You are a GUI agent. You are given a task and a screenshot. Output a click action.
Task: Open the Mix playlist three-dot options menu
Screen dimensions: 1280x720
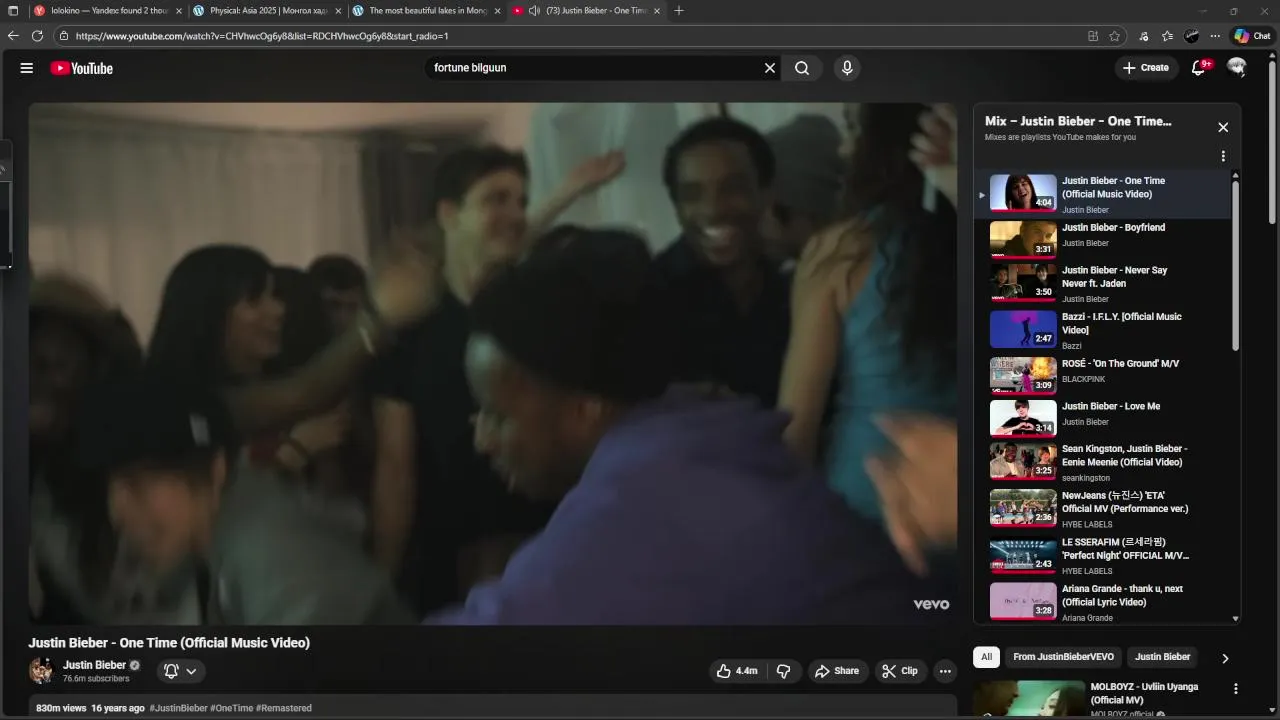click(x=1223, y=156)
